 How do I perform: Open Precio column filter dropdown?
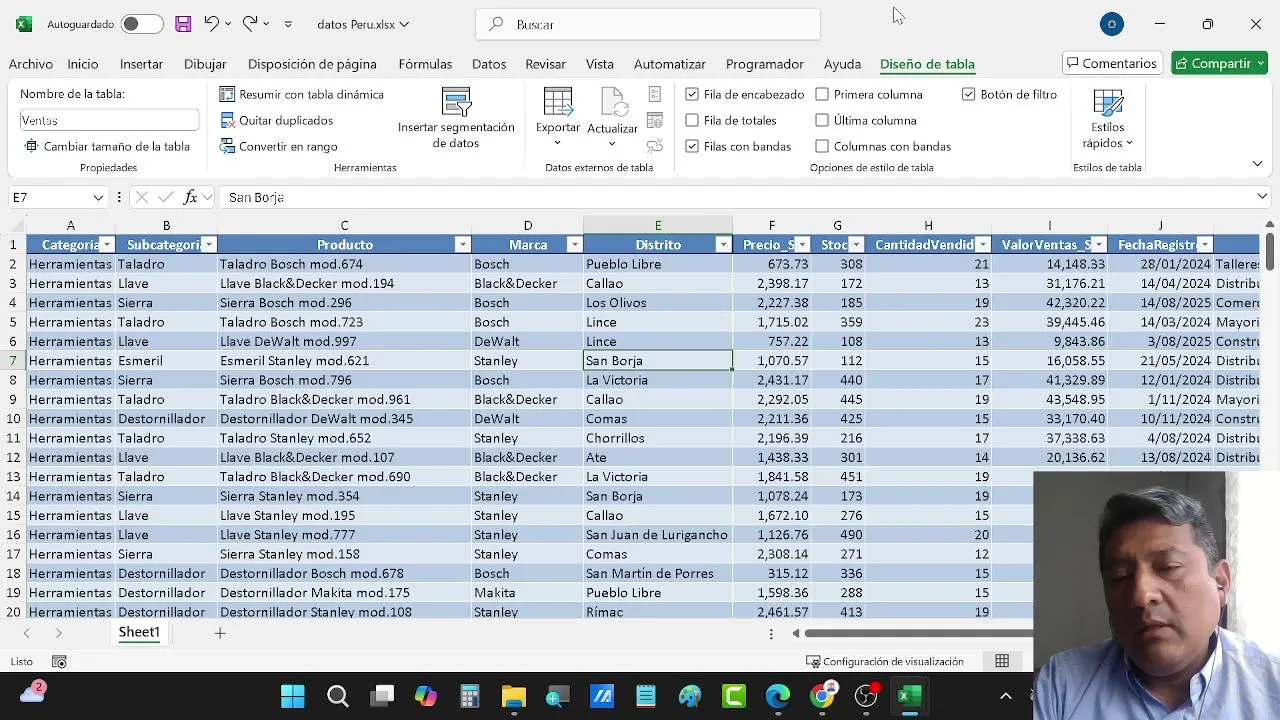(x=802, y=245)
